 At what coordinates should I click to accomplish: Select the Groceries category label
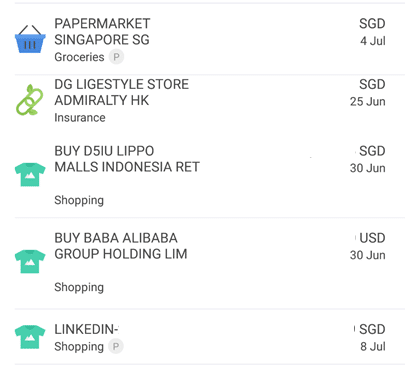(x=79, y=57)
